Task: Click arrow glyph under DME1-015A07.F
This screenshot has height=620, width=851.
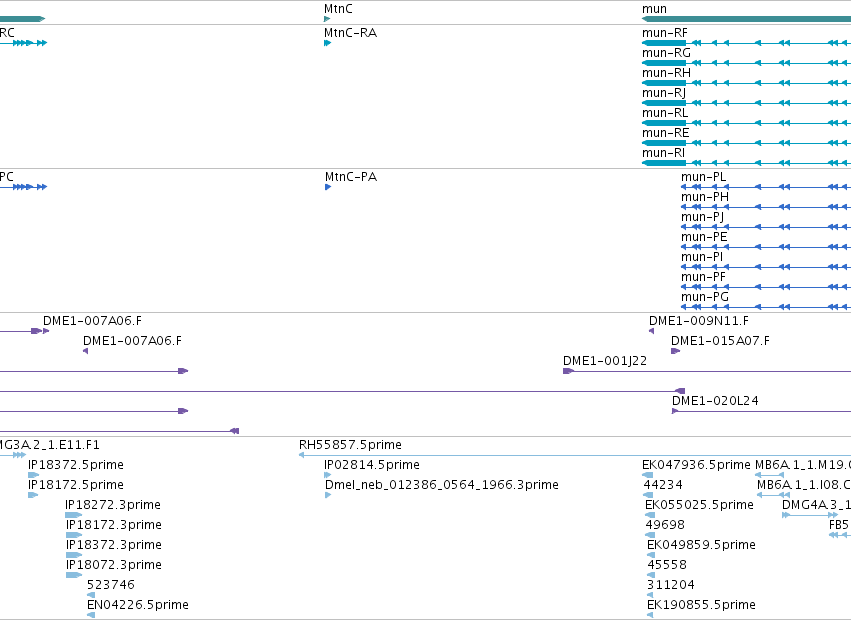Action: coord(675,351)
